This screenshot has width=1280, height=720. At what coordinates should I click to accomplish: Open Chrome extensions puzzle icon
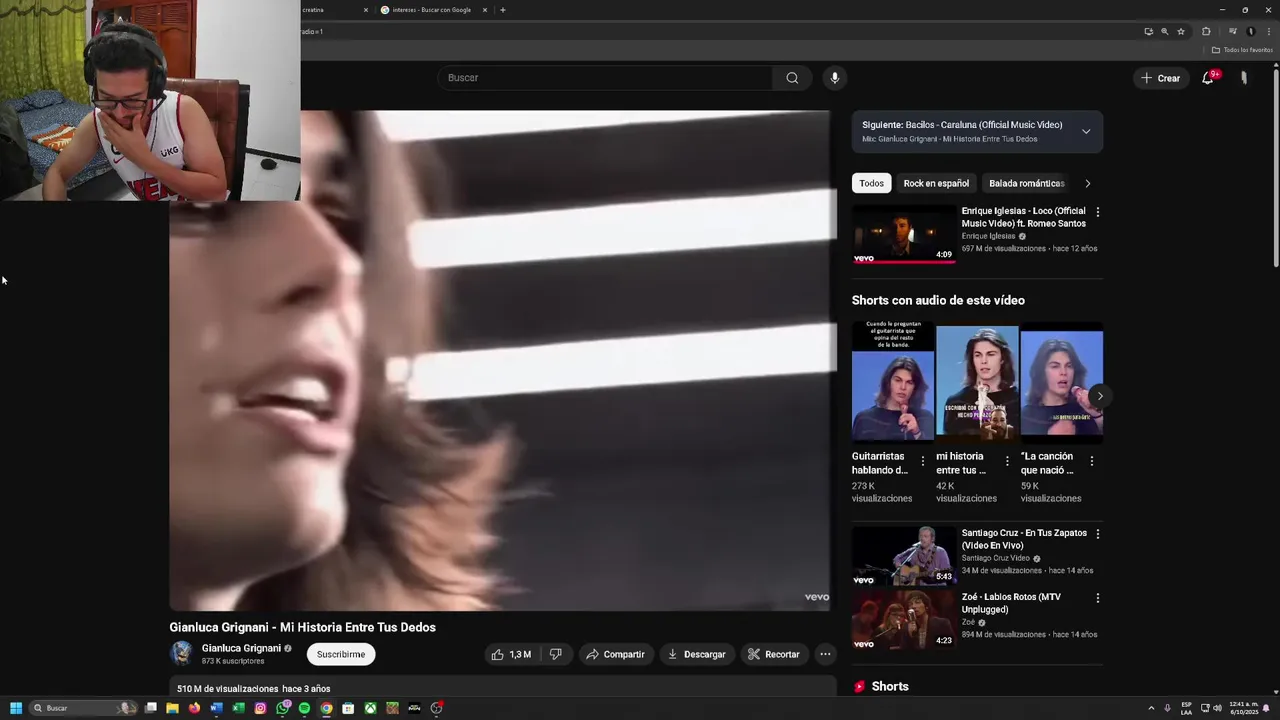coord(1206,31)
